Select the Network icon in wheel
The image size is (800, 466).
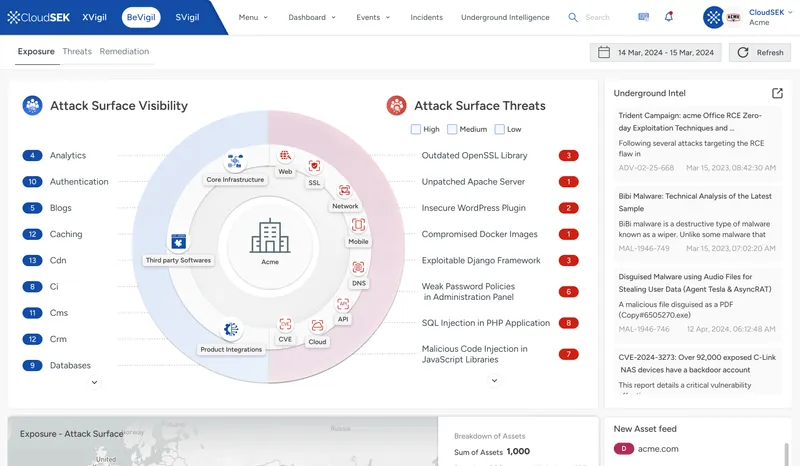(345, 190)
